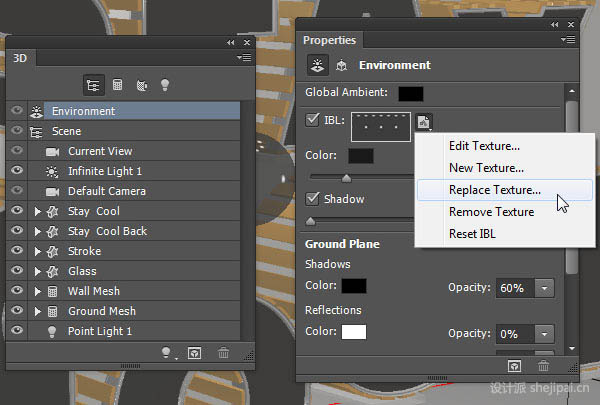Hide the Stroke object
This screenshot has width=600, height=405.
point(17,250)
